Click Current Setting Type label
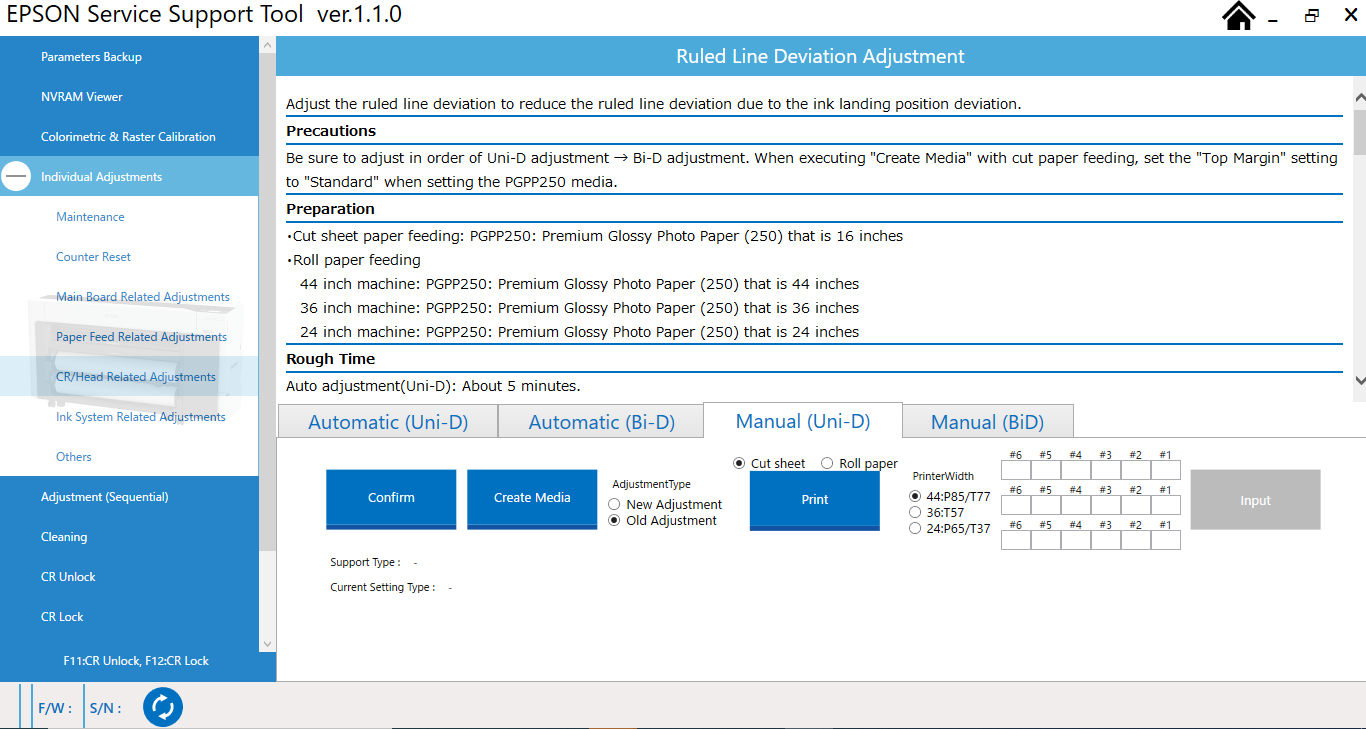The width and height of the screenshot is (1366, 729). (x=382, y=588)
